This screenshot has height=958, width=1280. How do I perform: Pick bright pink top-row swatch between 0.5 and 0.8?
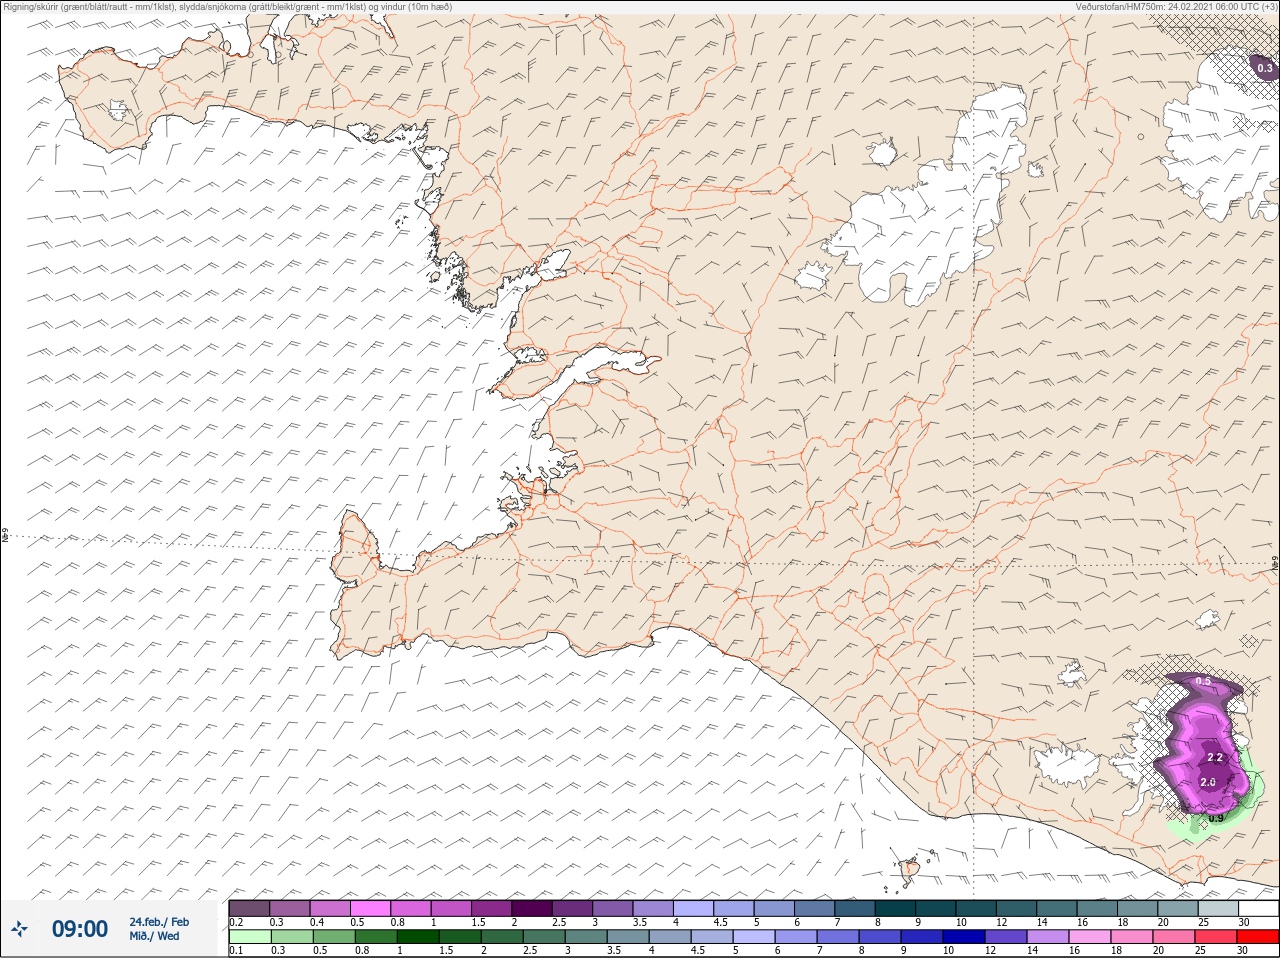(x=370, y=908)
